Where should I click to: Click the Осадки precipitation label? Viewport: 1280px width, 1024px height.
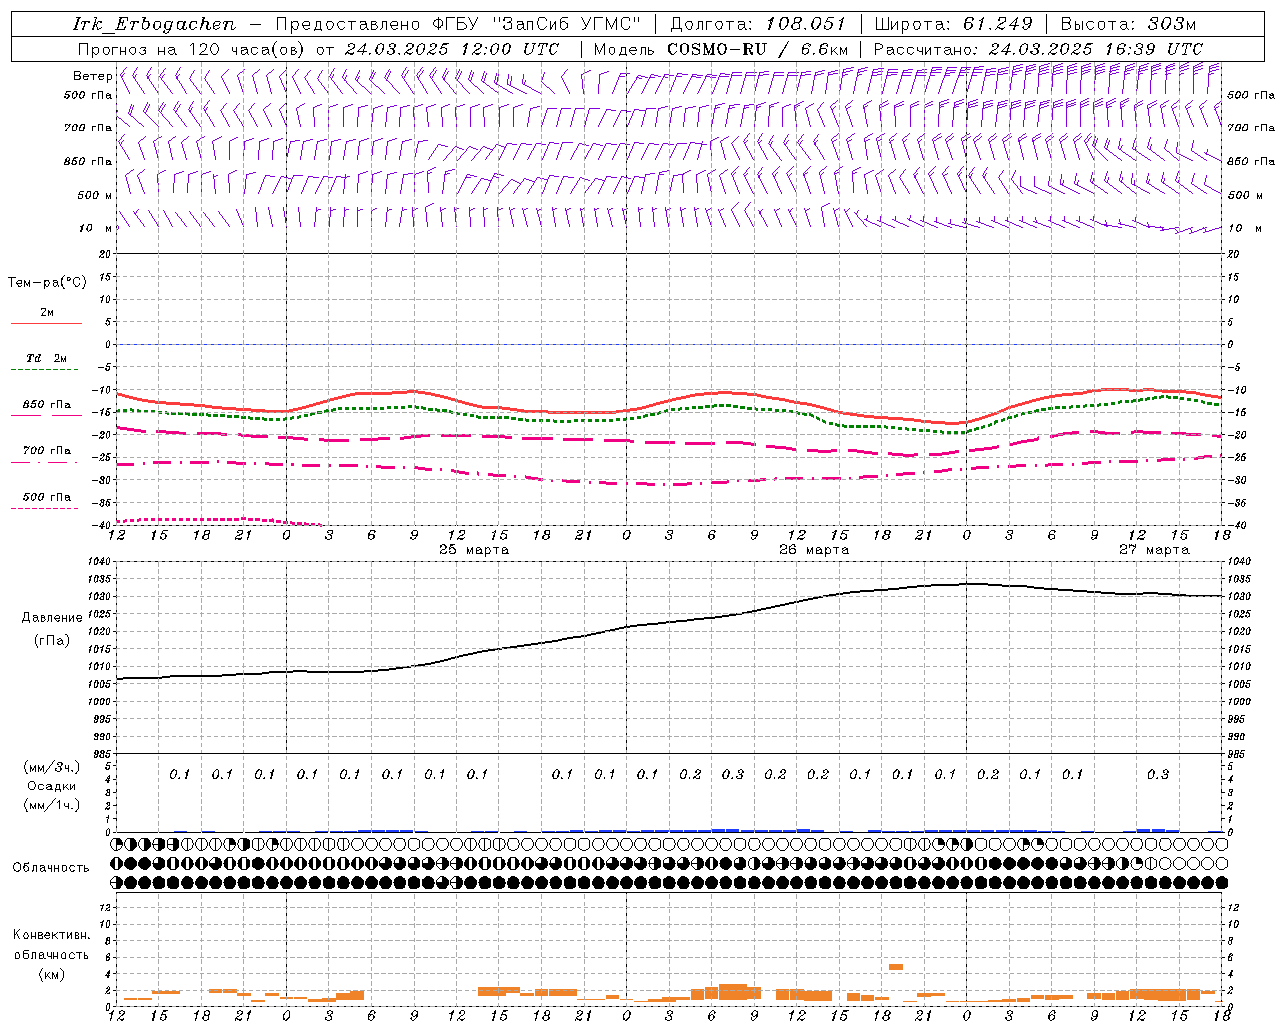[x=52, y=786]
